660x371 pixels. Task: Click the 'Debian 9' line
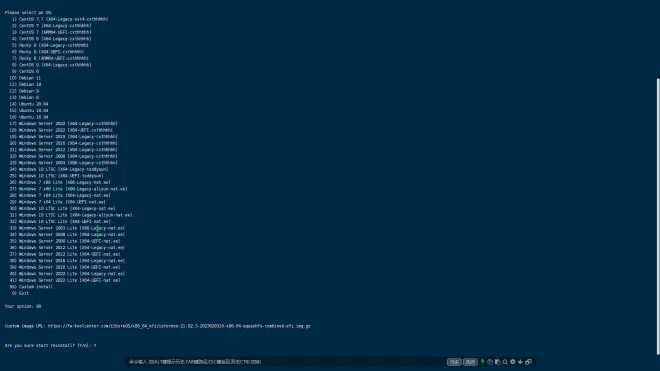pyautogui.click(x=24, y=91)
